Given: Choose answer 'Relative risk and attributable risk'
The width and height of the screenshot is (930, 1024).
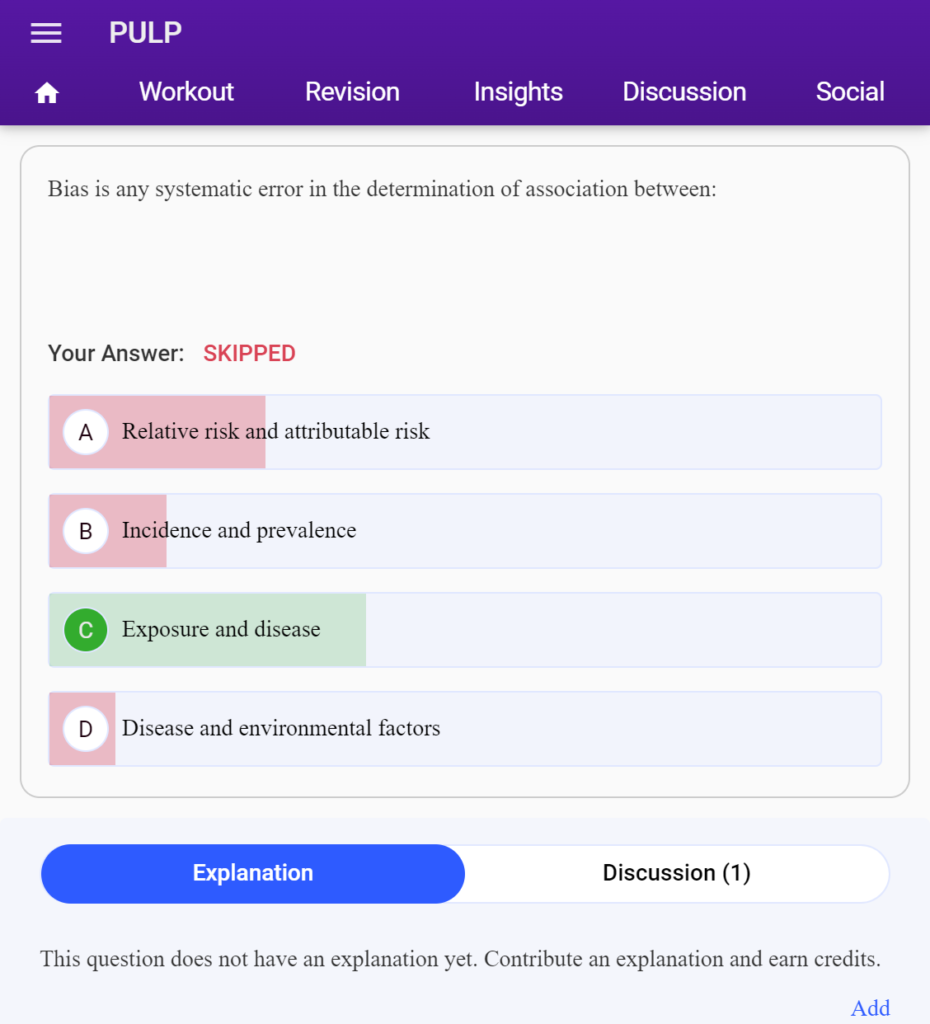Looking at the screenshot, I should click(465, 432).
